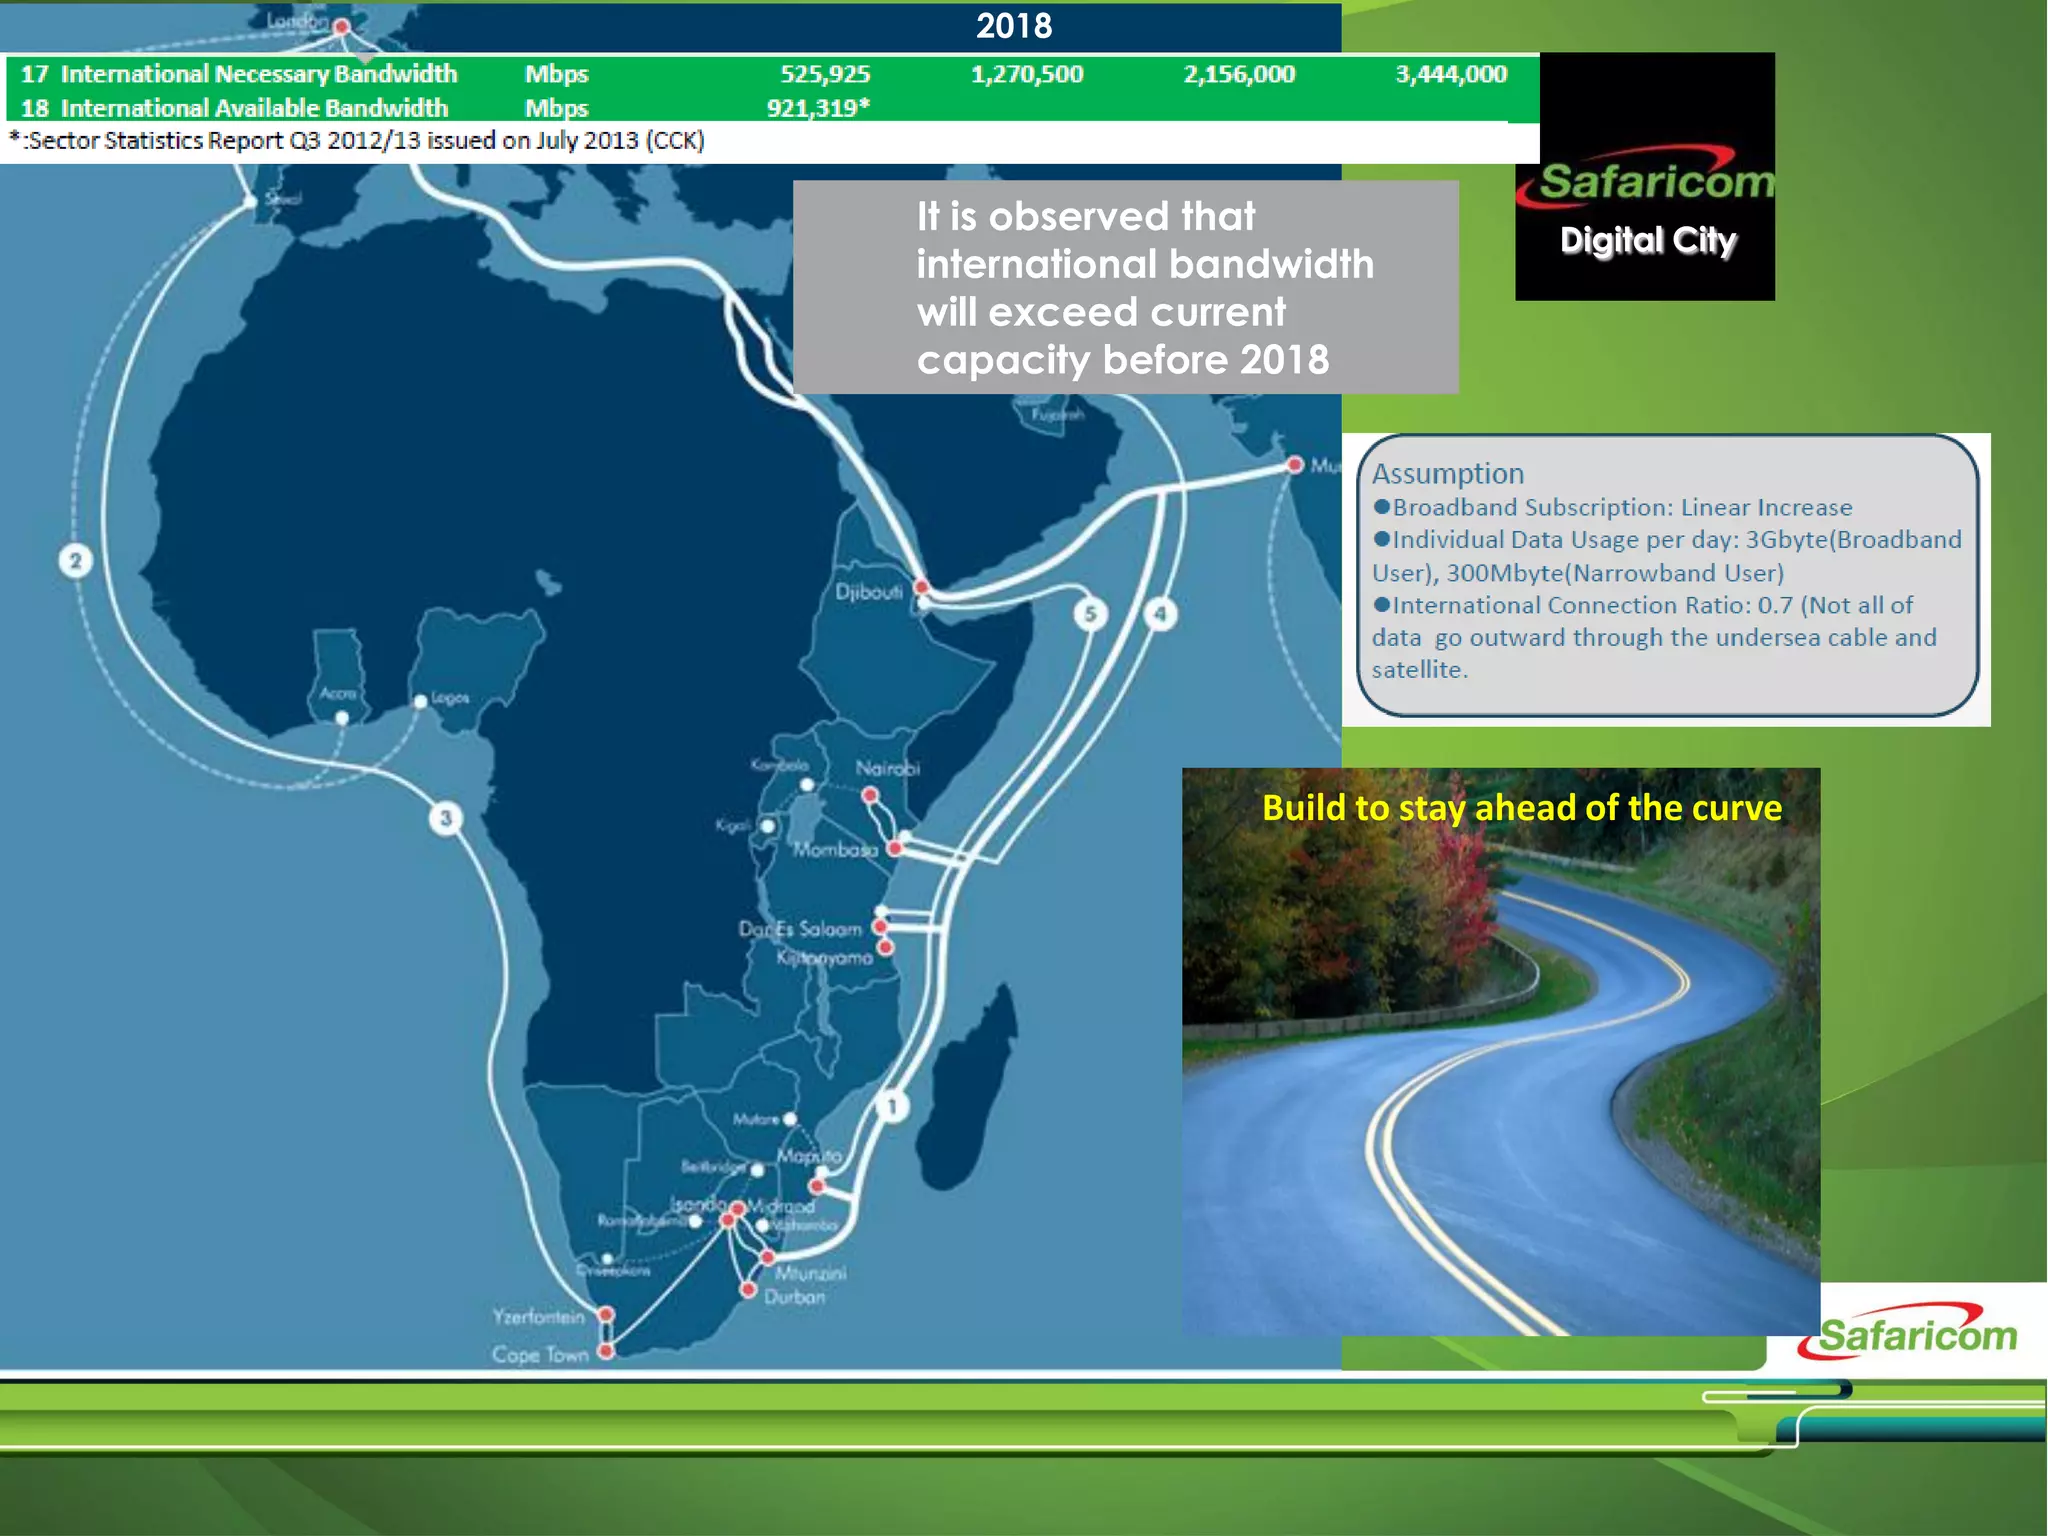
Task: Click the value 921,319*
Action: [818, 108]
